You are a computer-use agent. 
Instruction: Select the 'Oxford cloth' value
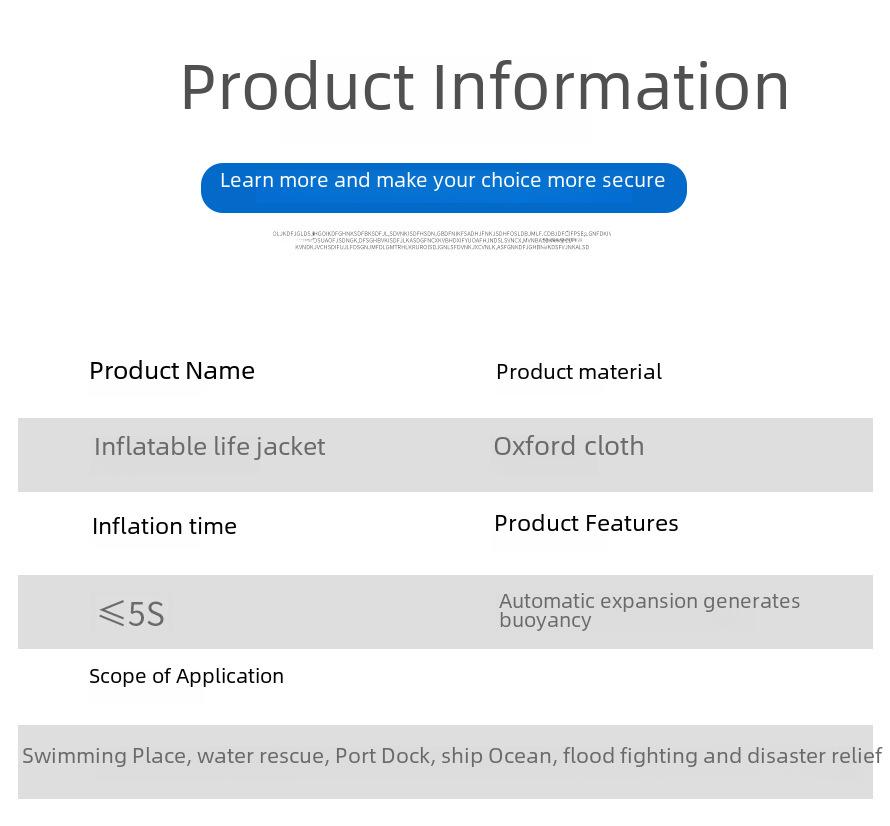pyautogui.click(x=569, y=446)
